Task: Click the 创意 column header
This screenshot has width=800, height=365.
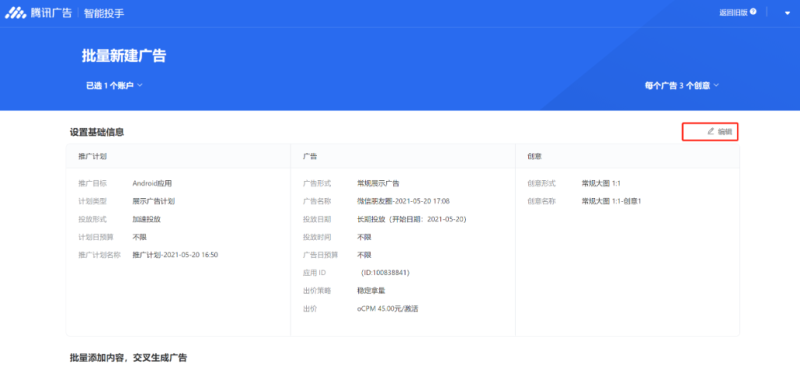Action: coord(535,157)
